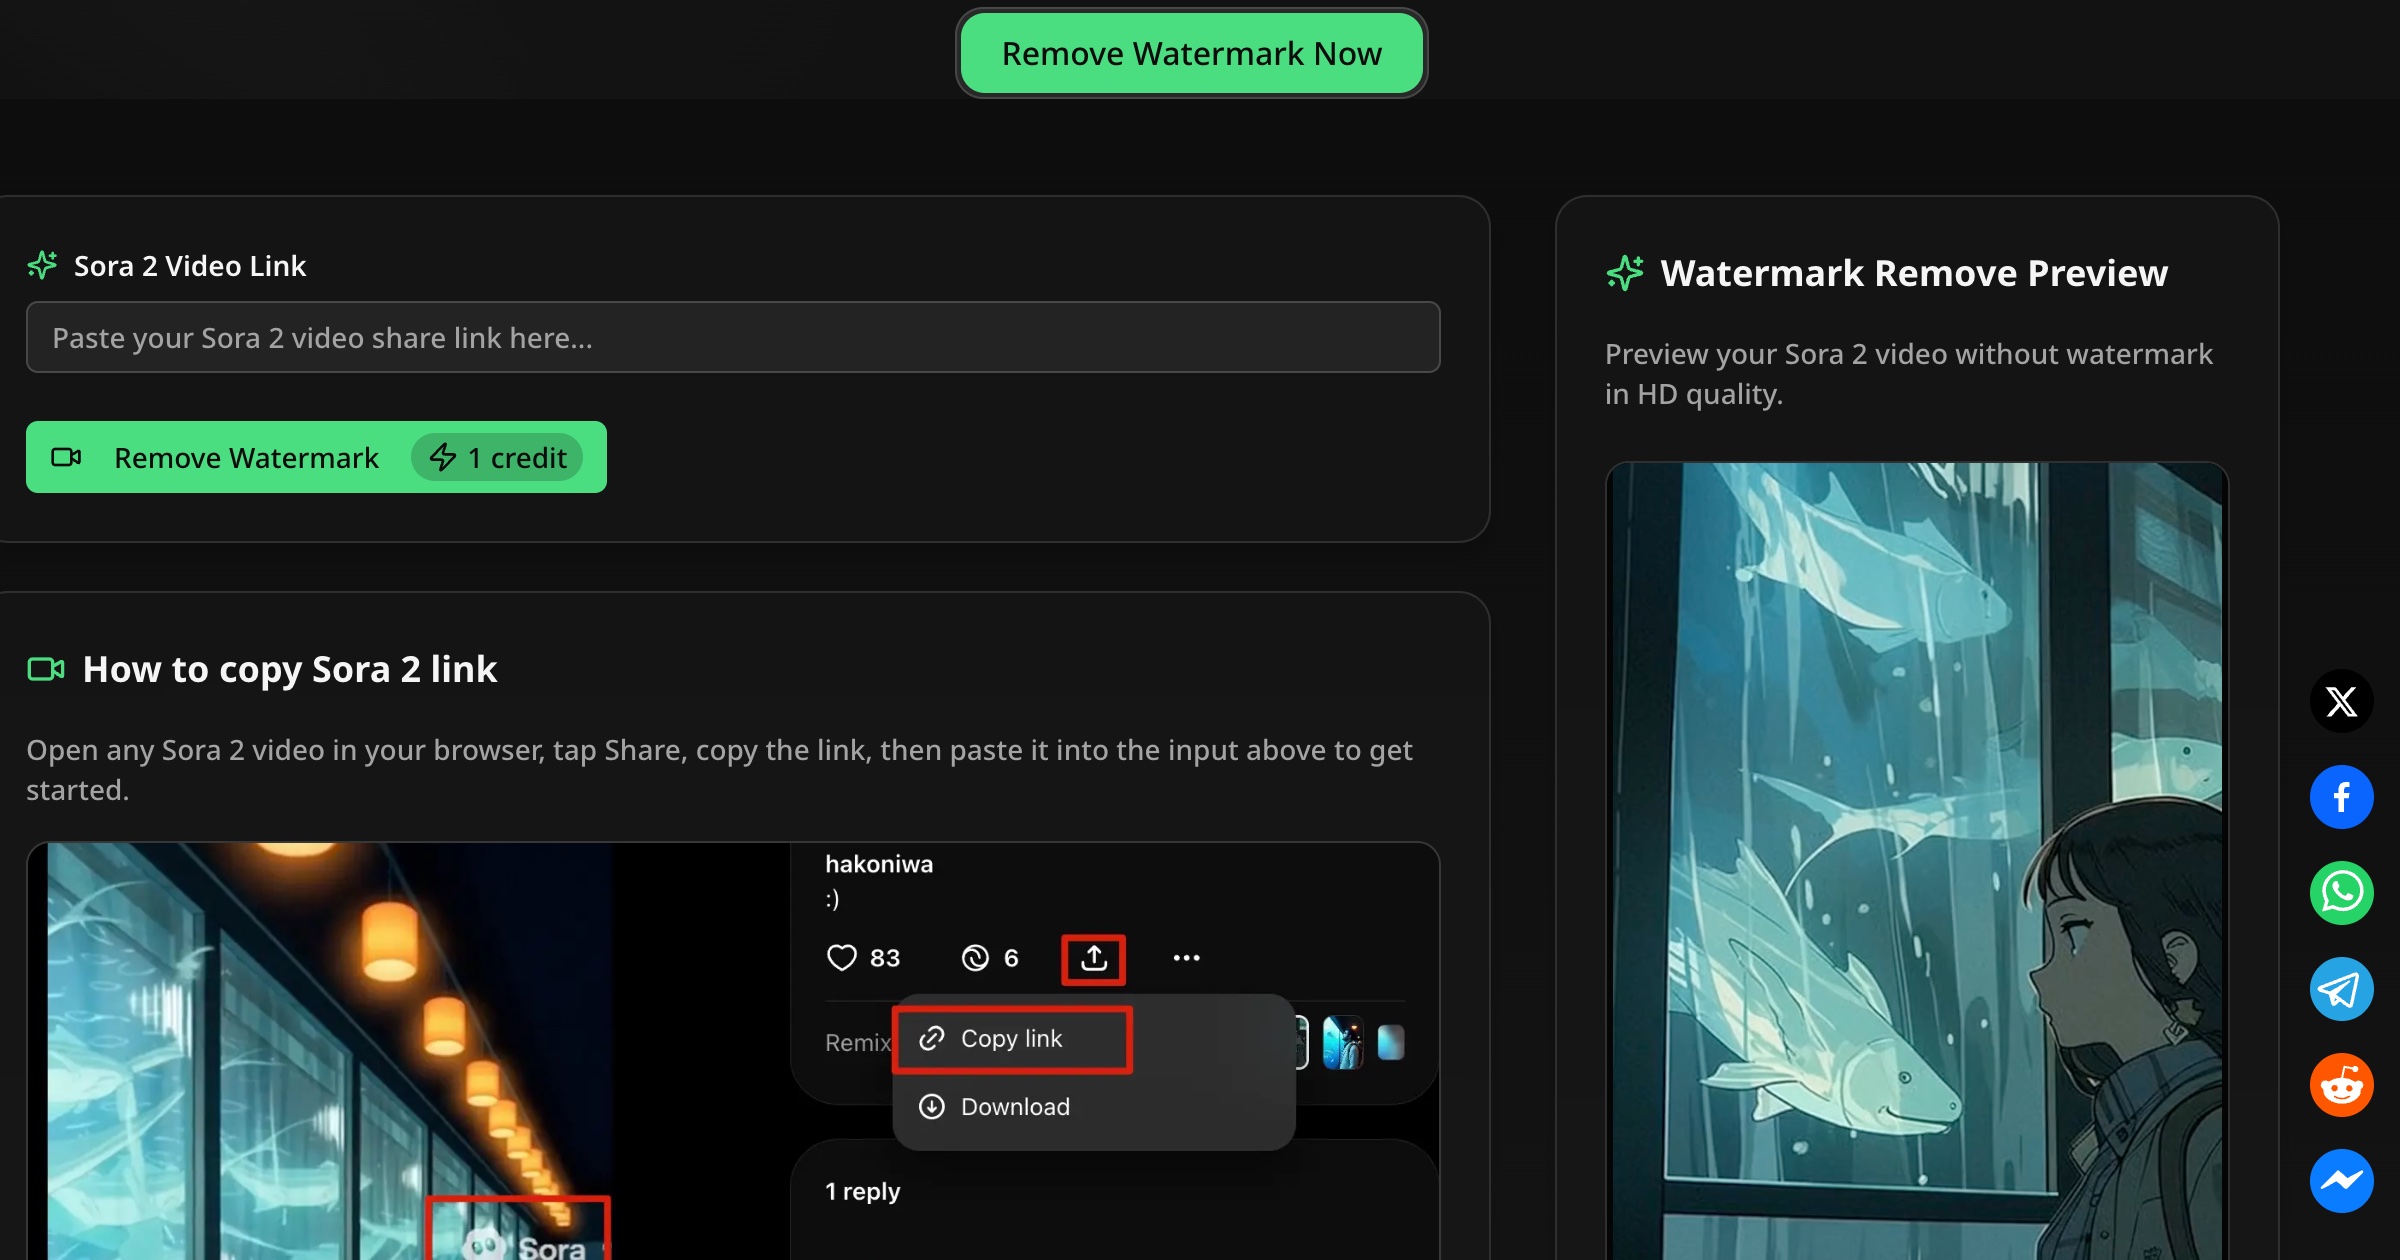Toggle the heart like on hakoniwa's post
The width and height of the screenshot is (2400, 1260).
842,957
